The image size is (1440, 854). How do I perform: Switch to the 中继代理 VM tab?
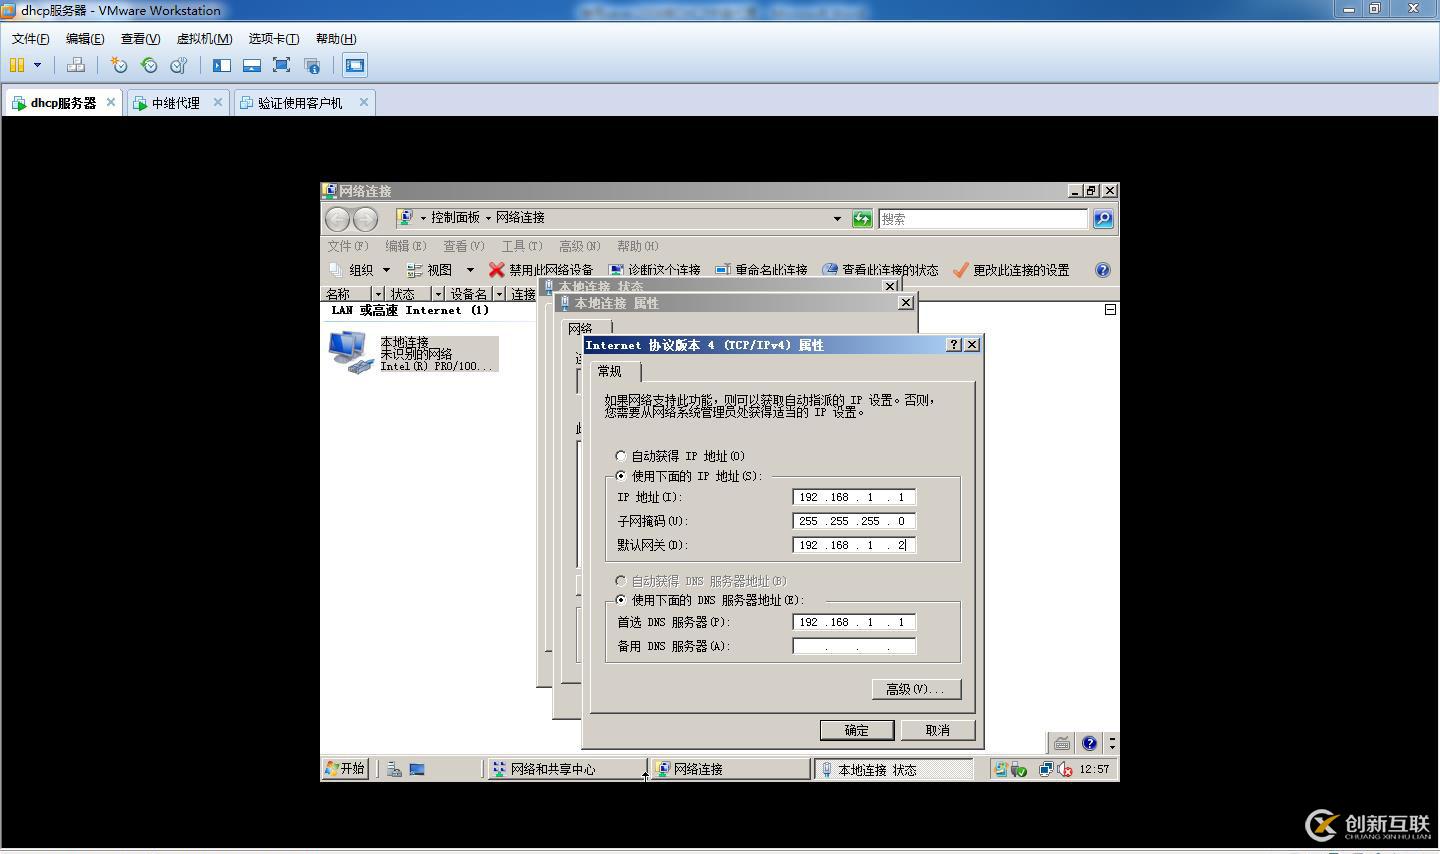pos(177,102)
